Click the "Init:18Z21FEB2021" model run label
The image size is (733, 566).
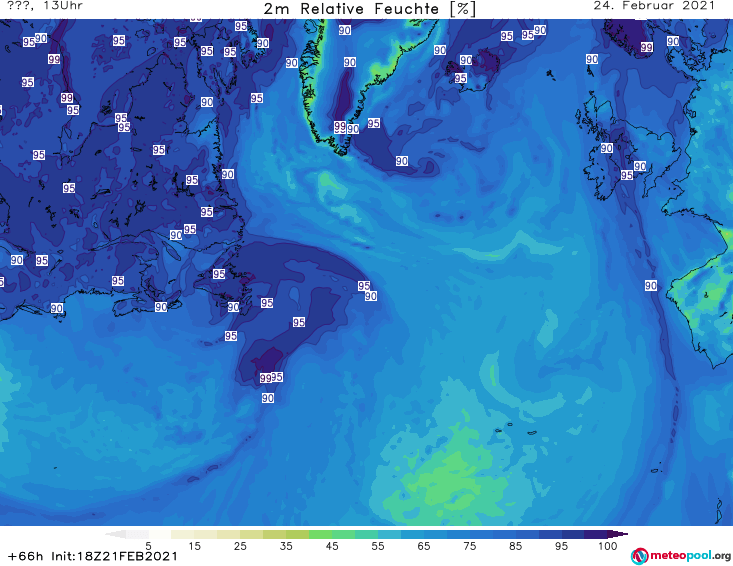(x=115, y=556)
